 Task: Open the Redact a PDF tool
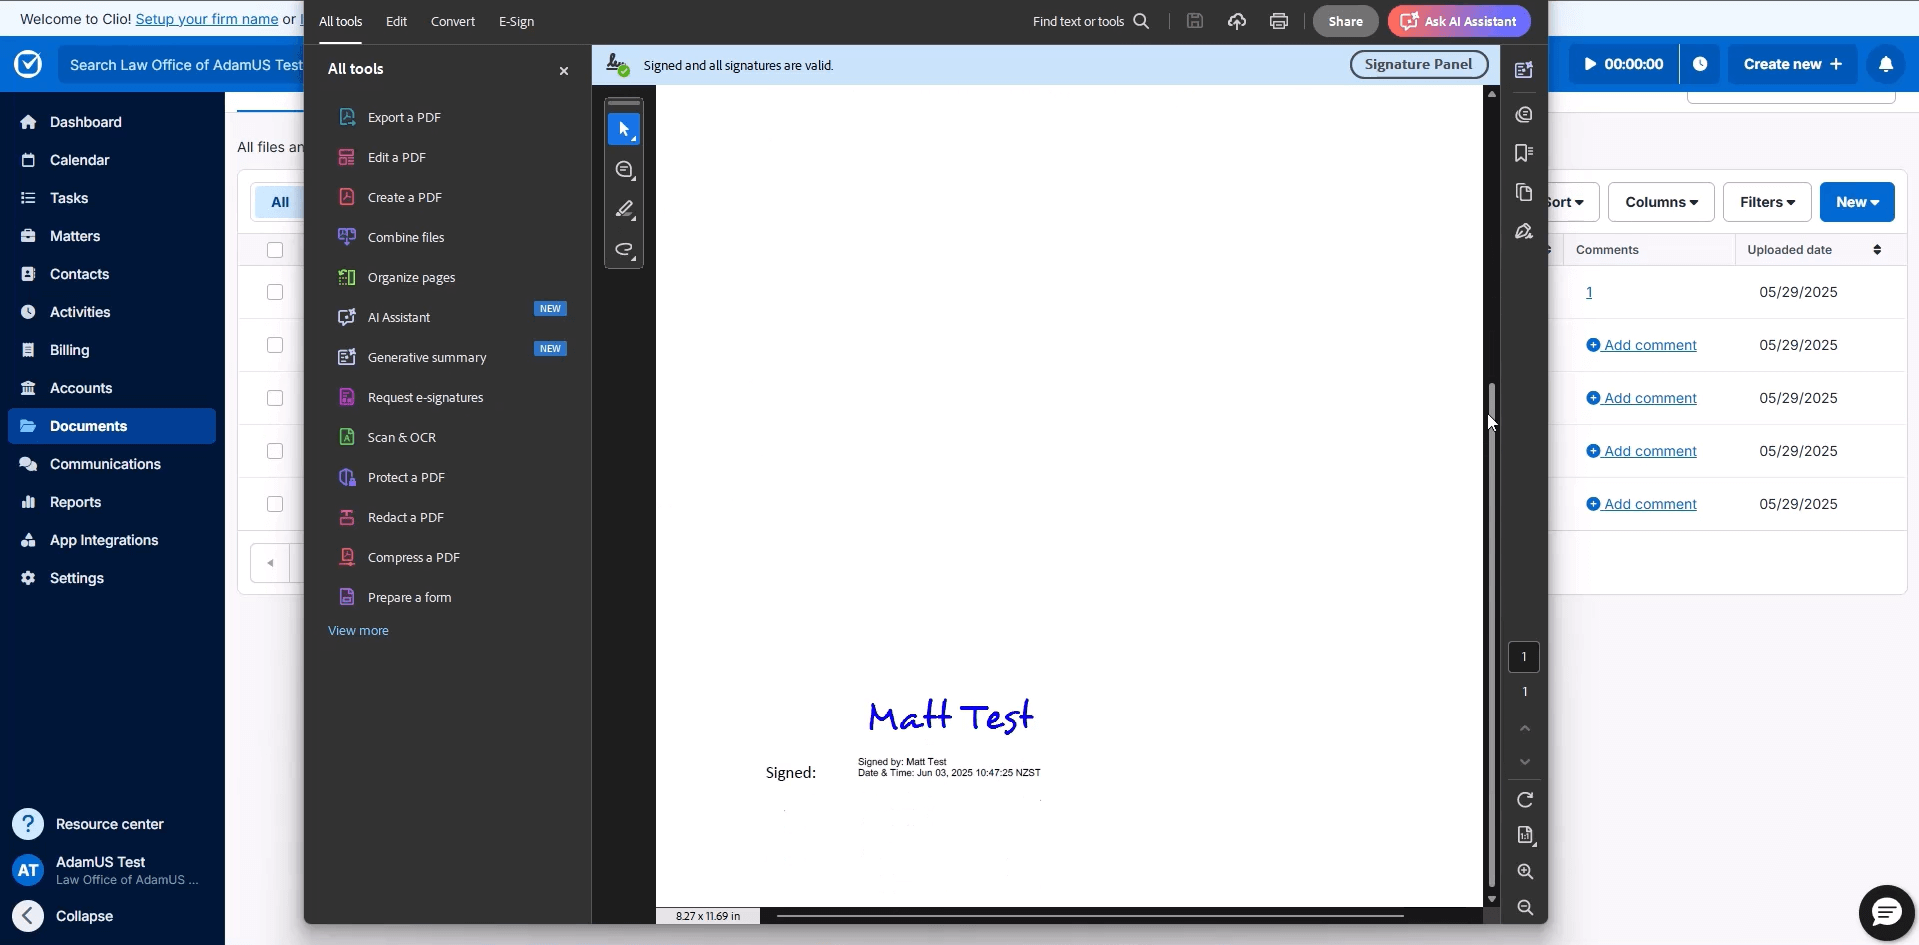pyautogui.click(x=405, y=517)
